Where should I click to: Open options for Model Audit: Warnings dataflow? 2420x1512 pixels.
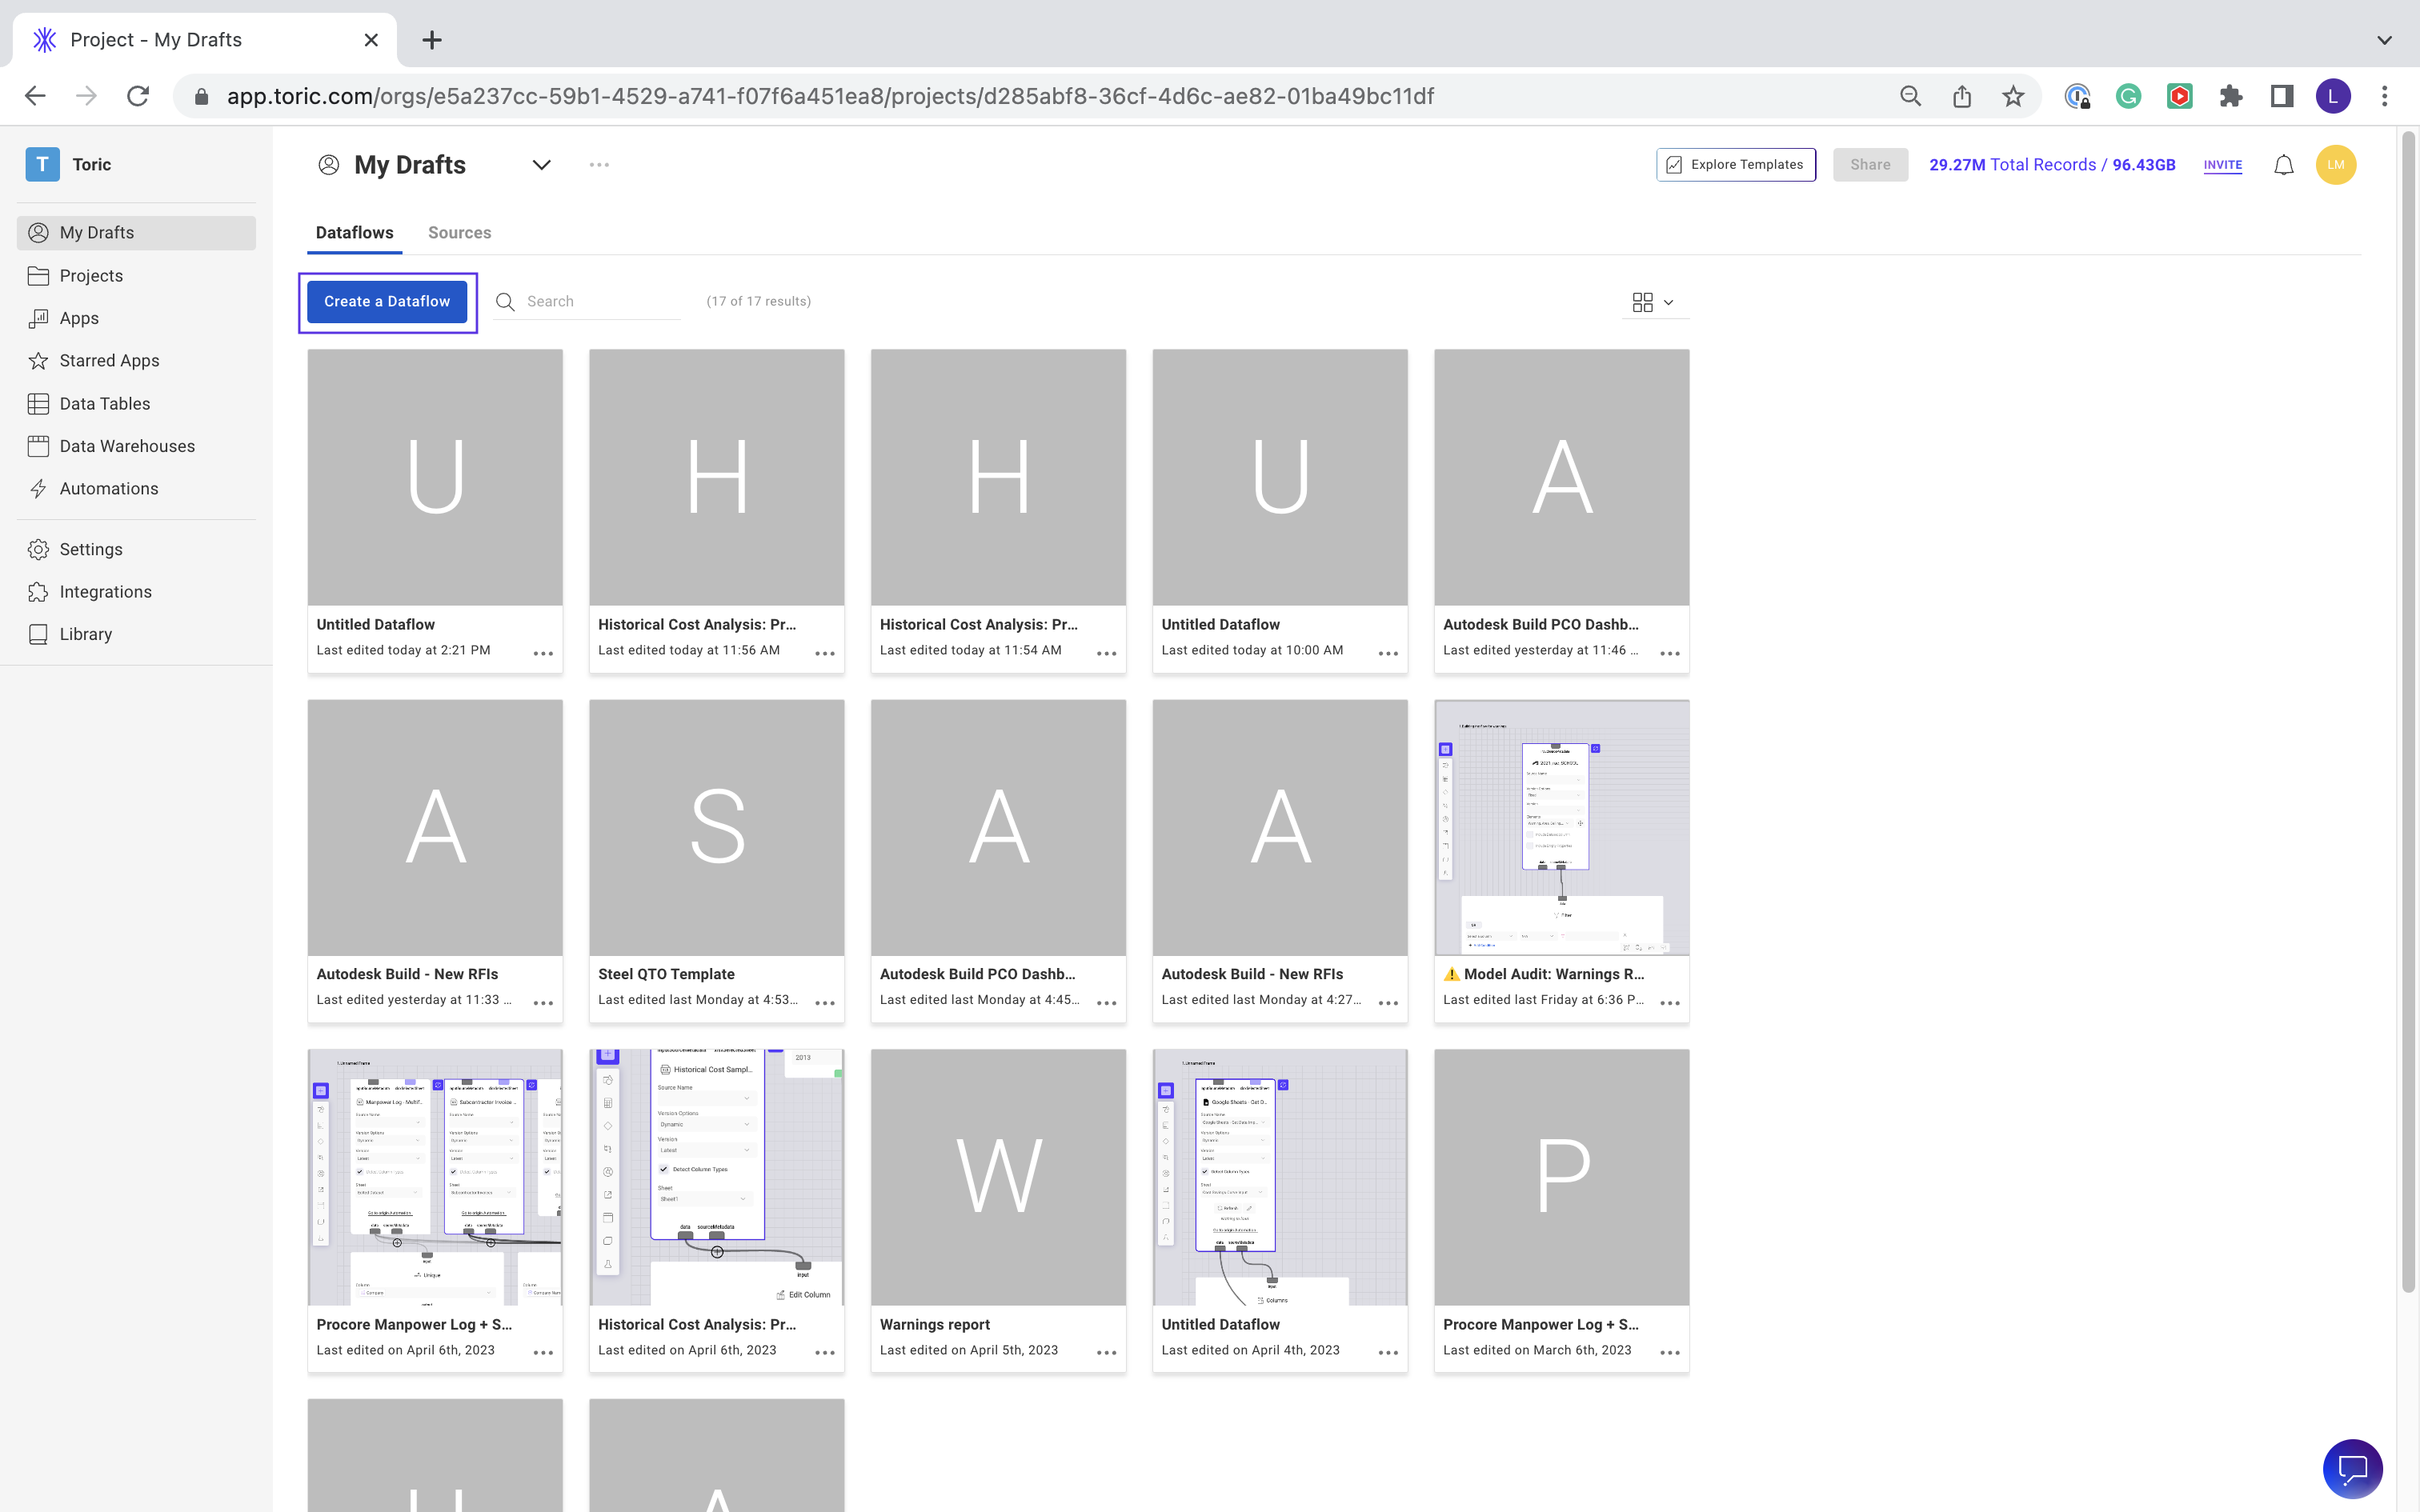tap(1670, 1003)
